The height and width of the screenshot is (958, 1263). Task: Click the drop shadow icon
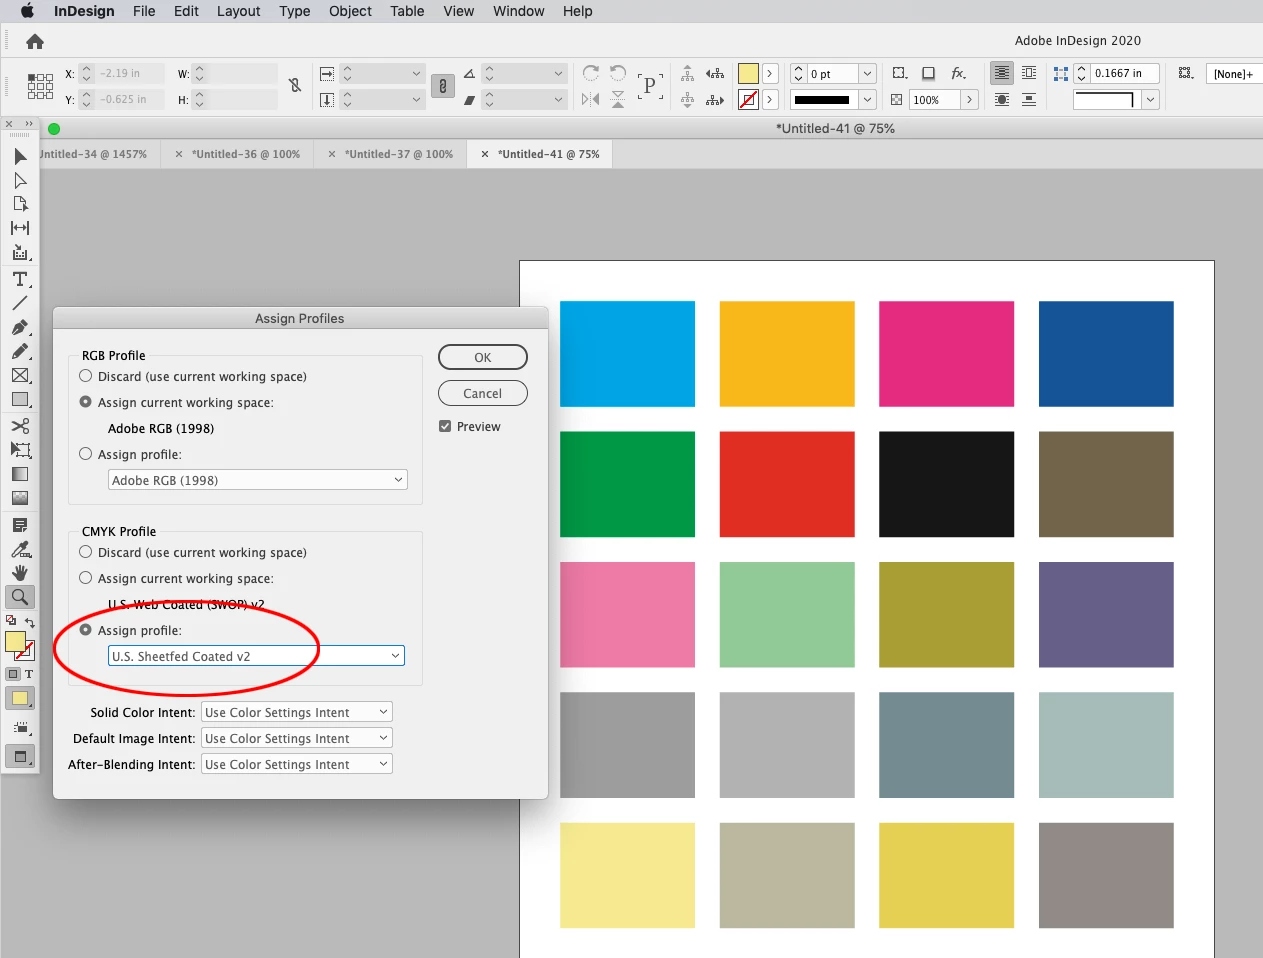(928, 73)
